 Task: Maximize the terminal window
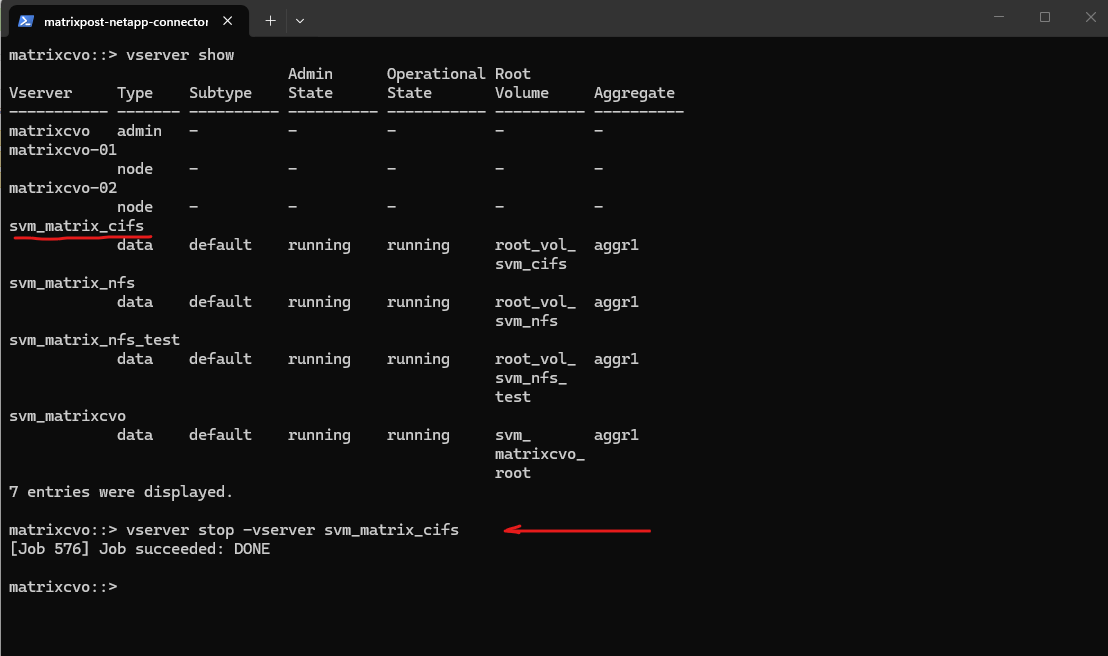1044,17
